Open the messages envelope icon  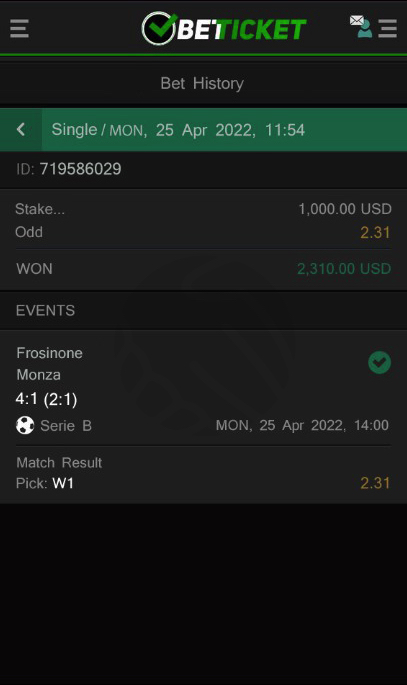point(356,20)
